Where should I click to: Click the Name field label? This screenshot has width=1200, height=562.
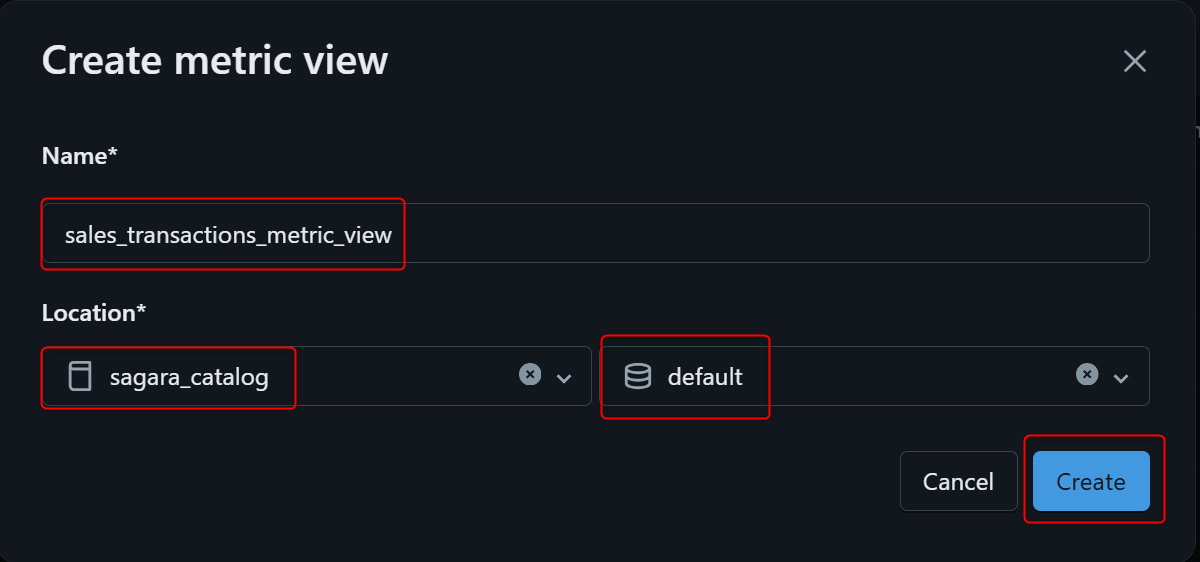80,156
